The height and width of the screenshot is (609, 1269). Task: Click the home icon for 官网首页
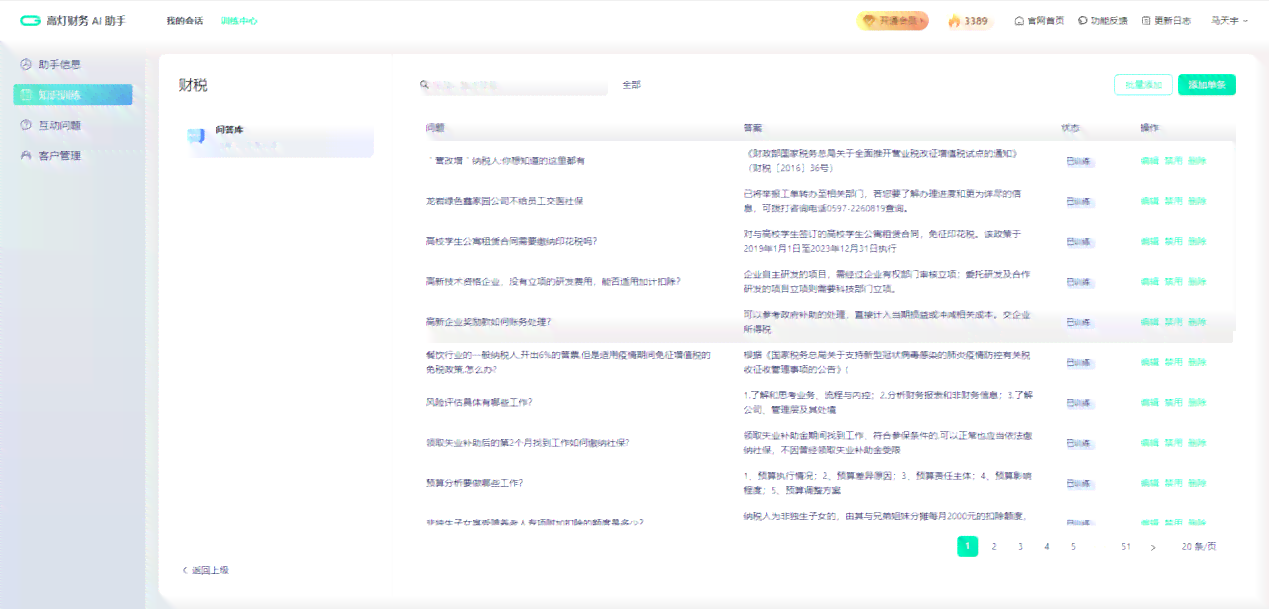tap(1019, 21)
